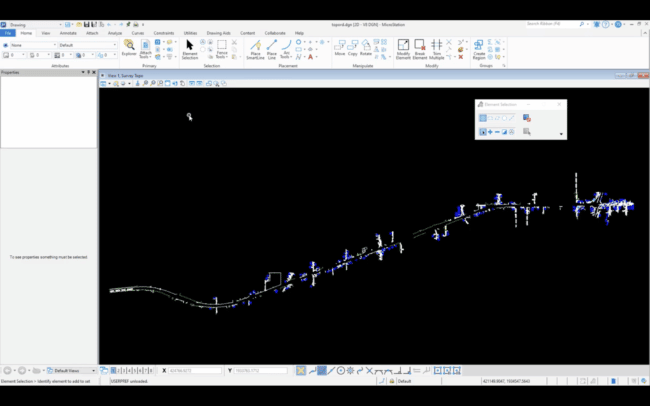Toggle view 8 button in view groups
The height and width of the screenshot is (406, 650).
tap(151, 370)
